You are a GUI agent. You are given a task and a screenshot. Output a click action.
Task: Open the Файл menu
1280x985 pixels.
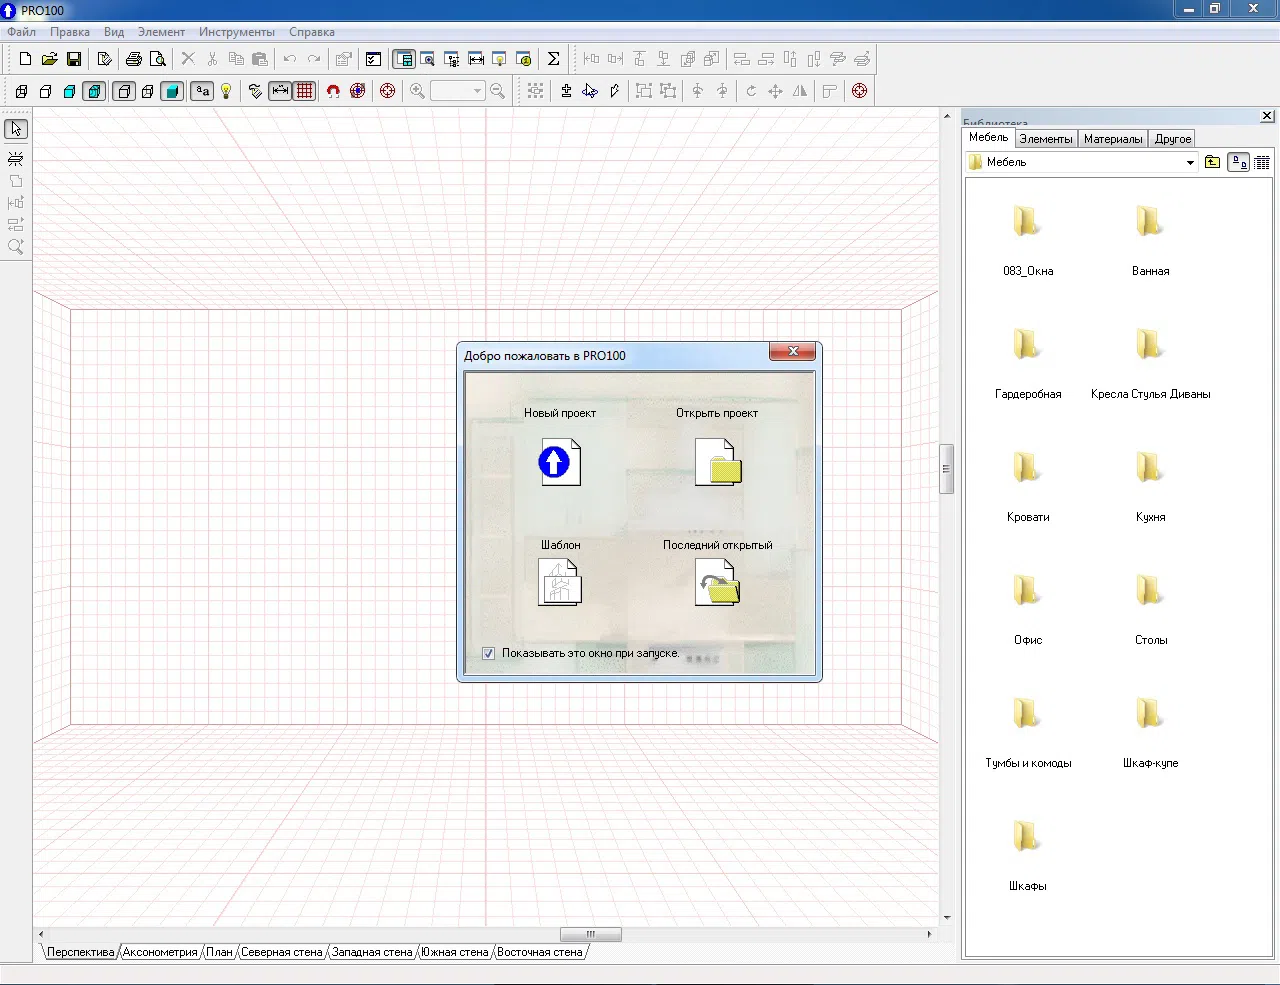point(21,32)
